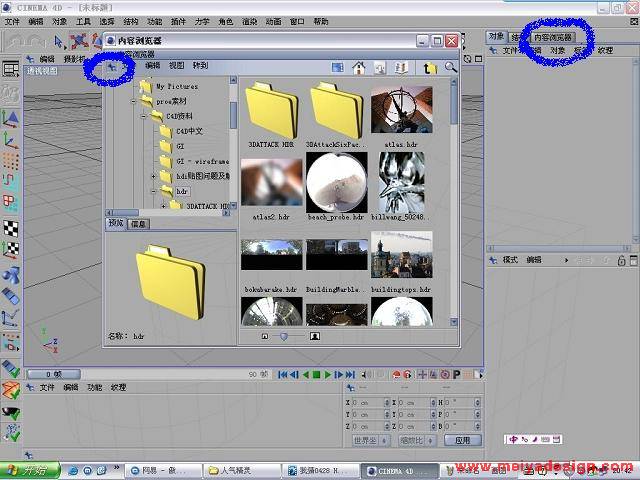Toggle the parameter P key icon
This screenshot has height=480, width=640.
(x=456, y=374)
